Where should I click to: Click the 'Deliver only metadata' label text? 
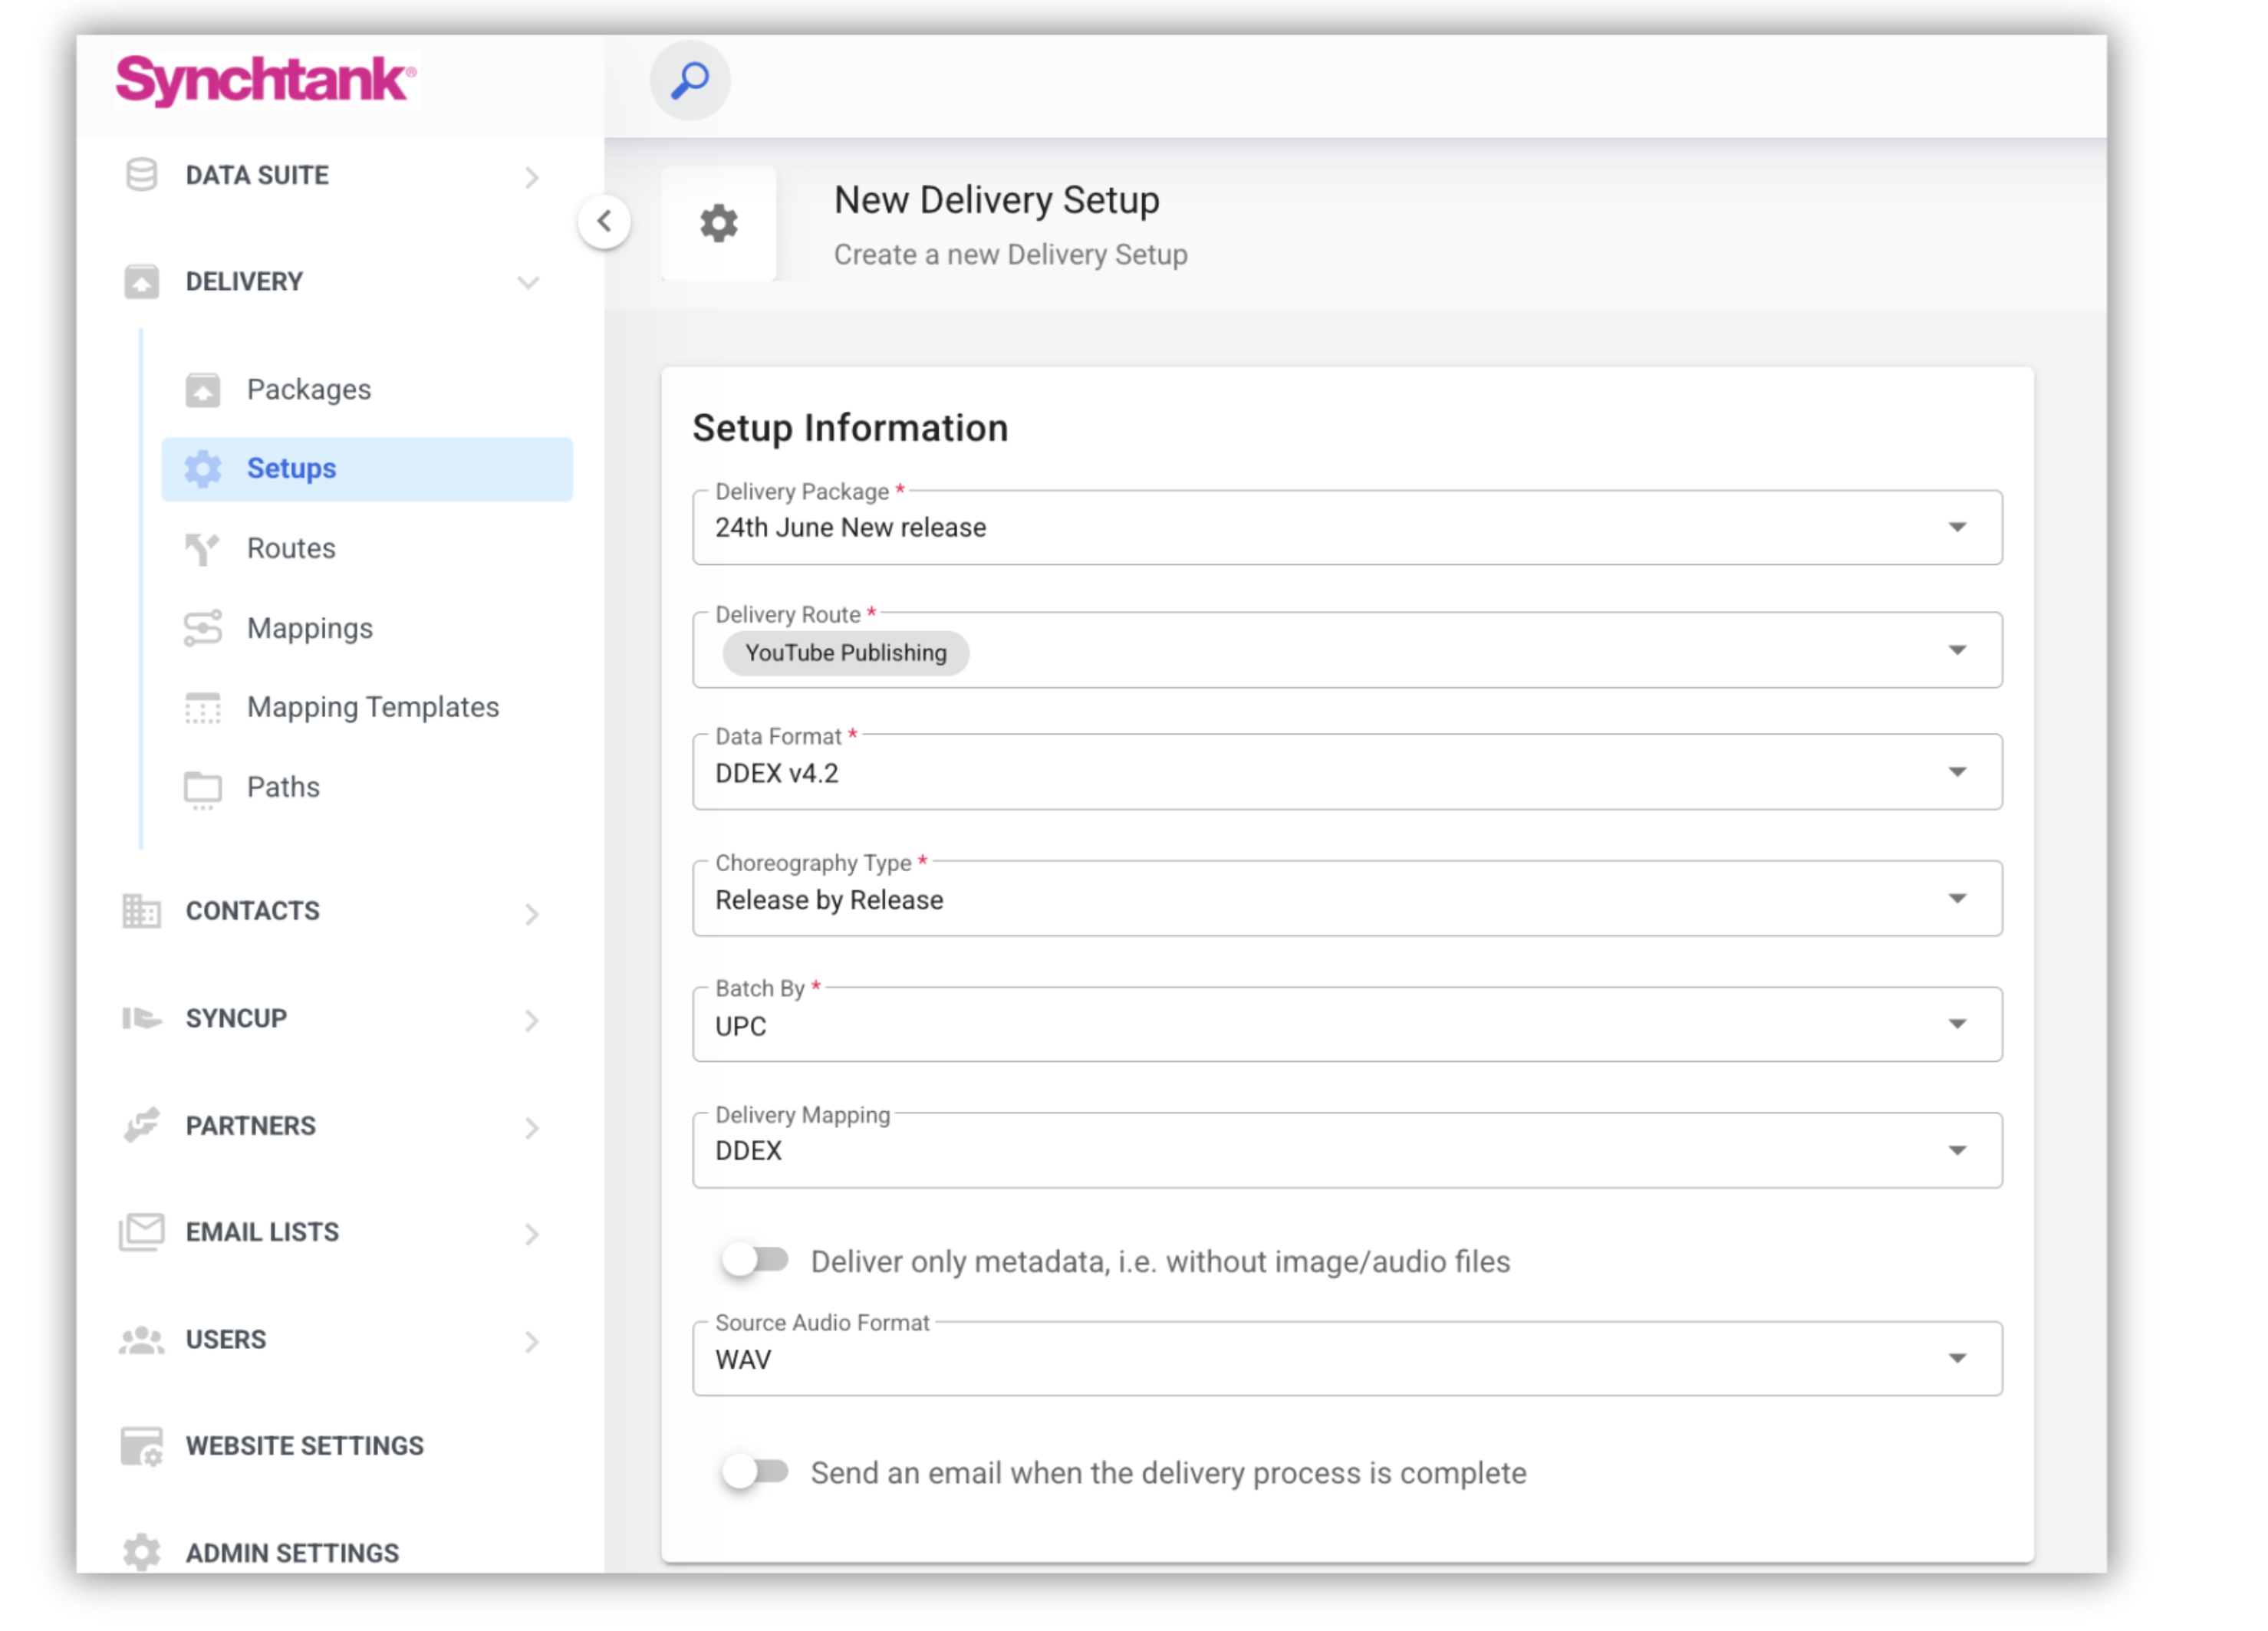click(1160, 1262)
